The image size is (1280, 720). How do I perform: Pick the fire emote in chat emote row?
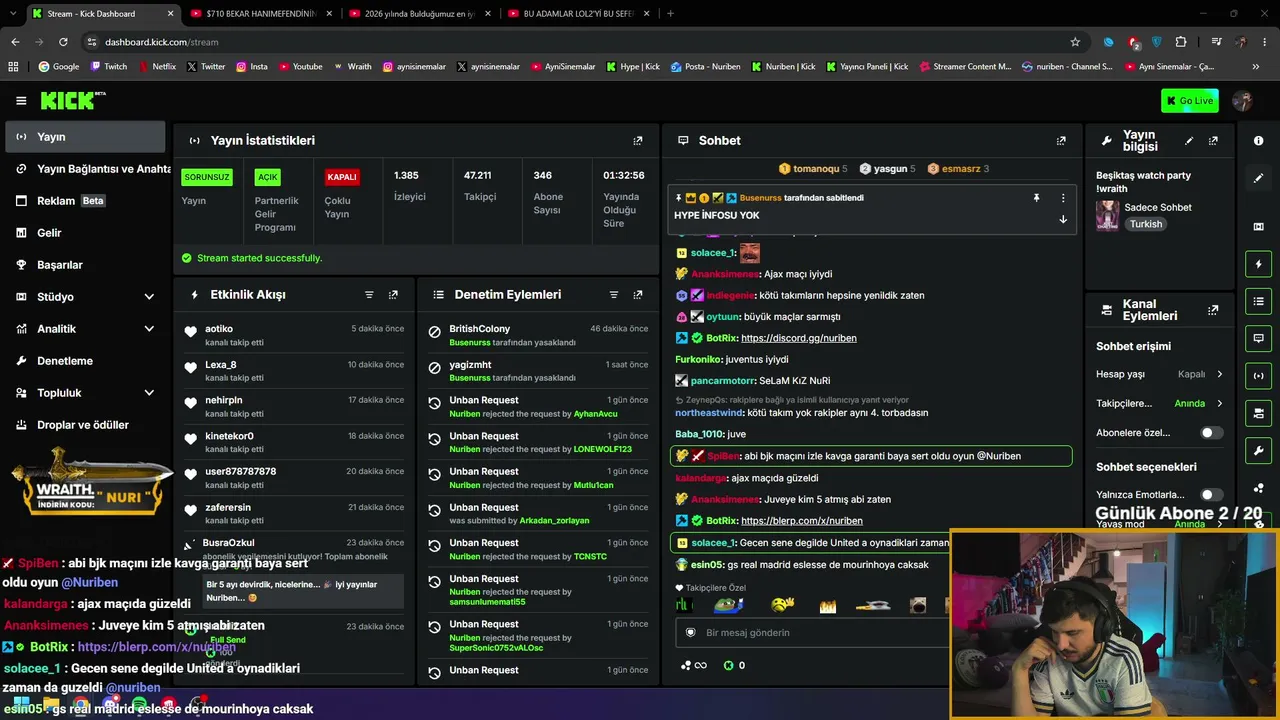(x=828, y=605)
